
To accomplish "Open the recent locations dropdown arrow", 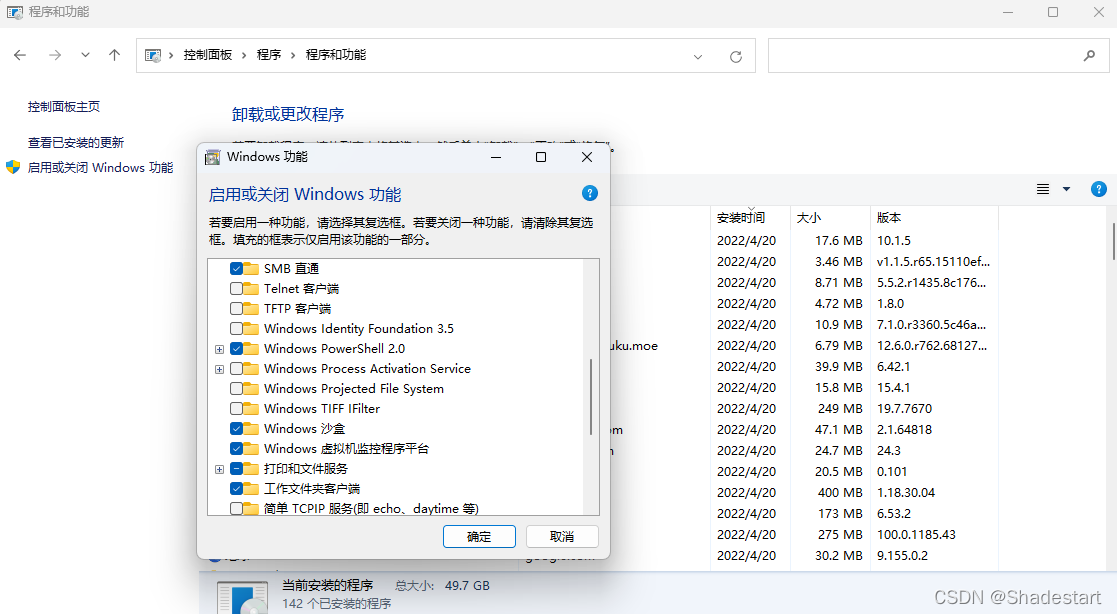I will coord(85,55).
